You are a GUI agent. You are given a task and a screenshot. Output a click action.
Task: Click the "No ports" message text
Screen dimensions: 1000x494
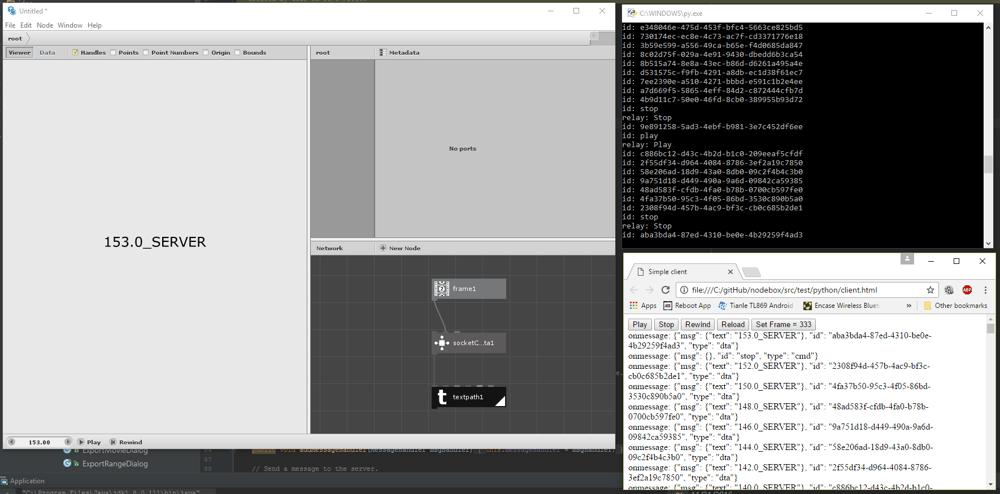[x=462, y=149]
